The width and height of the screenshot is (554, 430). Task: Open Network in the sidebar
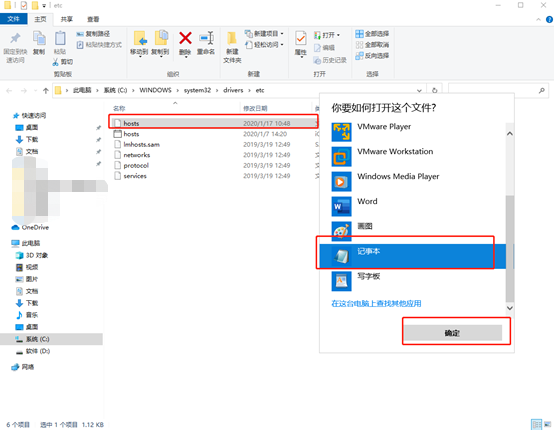point(23,367)
